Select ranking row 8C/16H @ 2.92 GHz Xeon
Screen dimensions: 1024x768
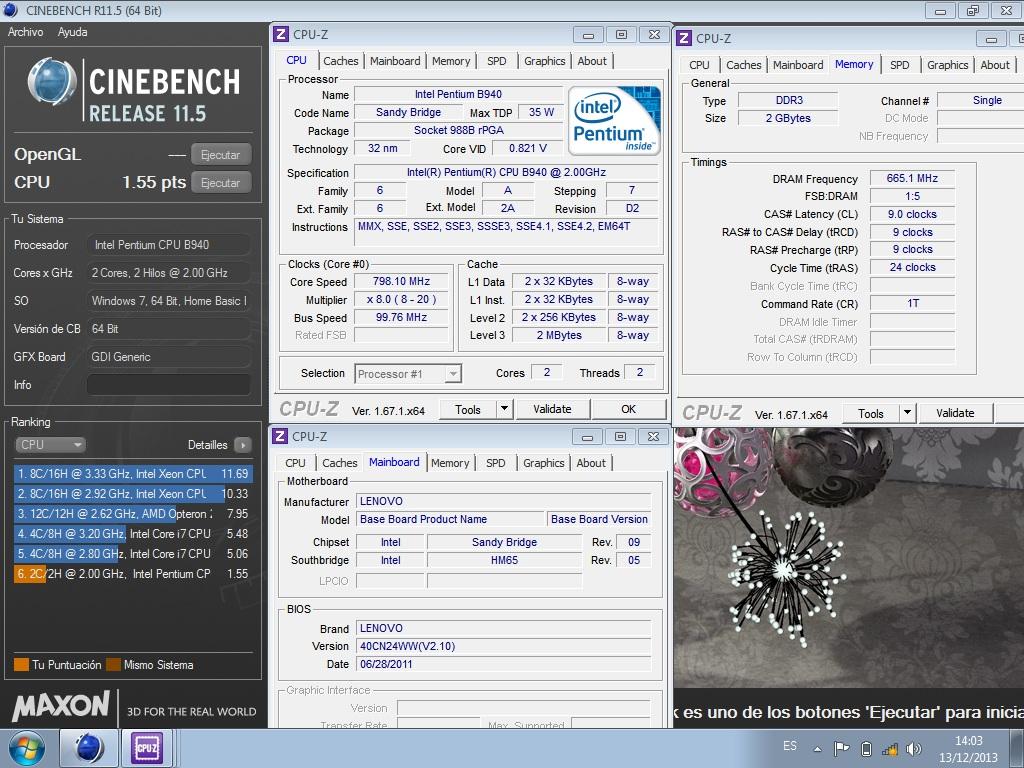[133, 494]
